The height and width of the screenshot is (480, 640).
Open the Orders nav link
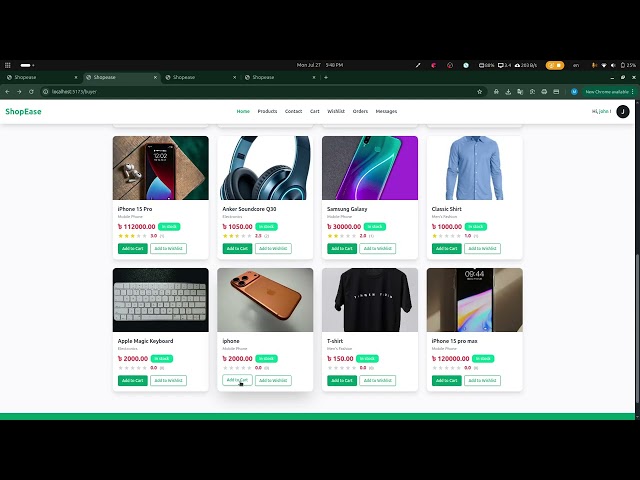(360, 111)
